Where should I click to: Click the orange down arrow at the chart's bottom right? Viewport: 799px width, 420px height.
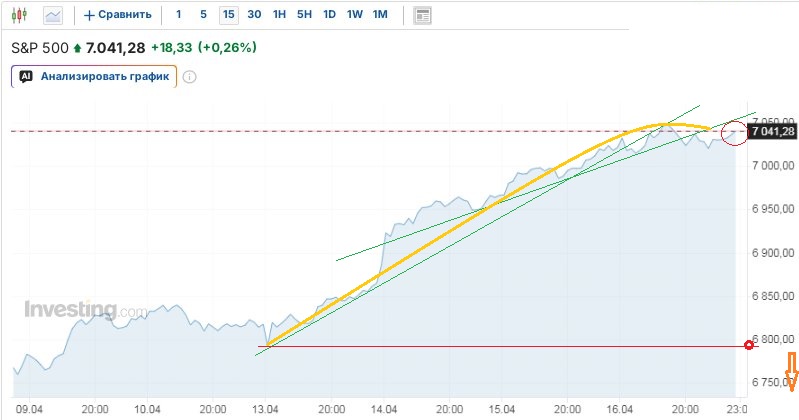pyautogui.click(x=791, y=377)
